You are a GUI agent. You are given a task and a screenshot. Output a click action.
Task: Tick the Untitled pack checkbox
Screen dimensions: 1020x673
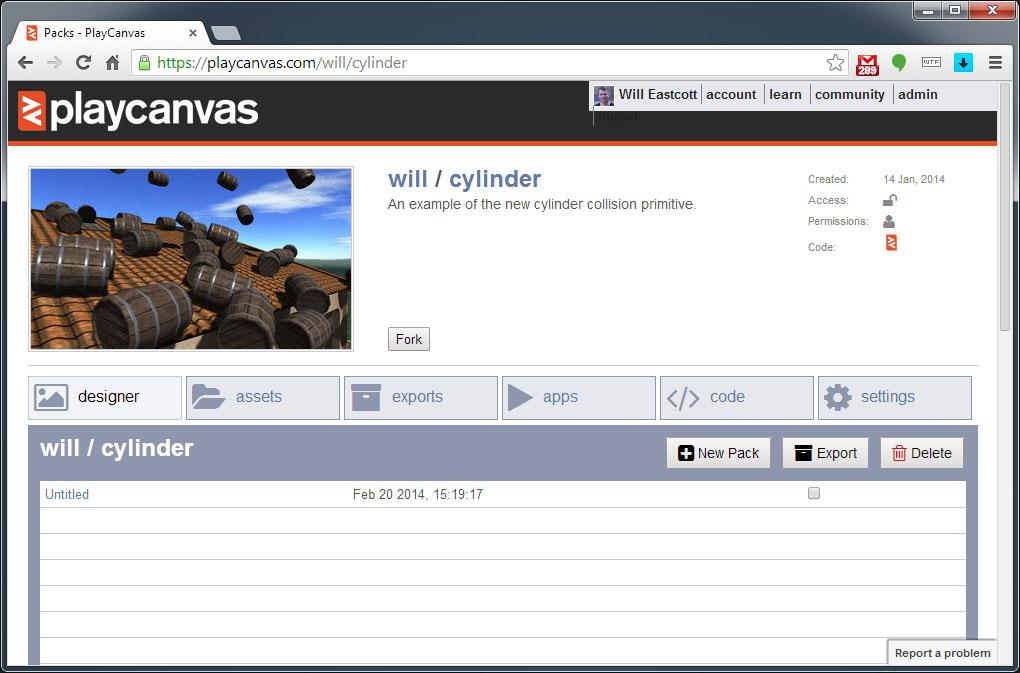(x=814, y=493)
